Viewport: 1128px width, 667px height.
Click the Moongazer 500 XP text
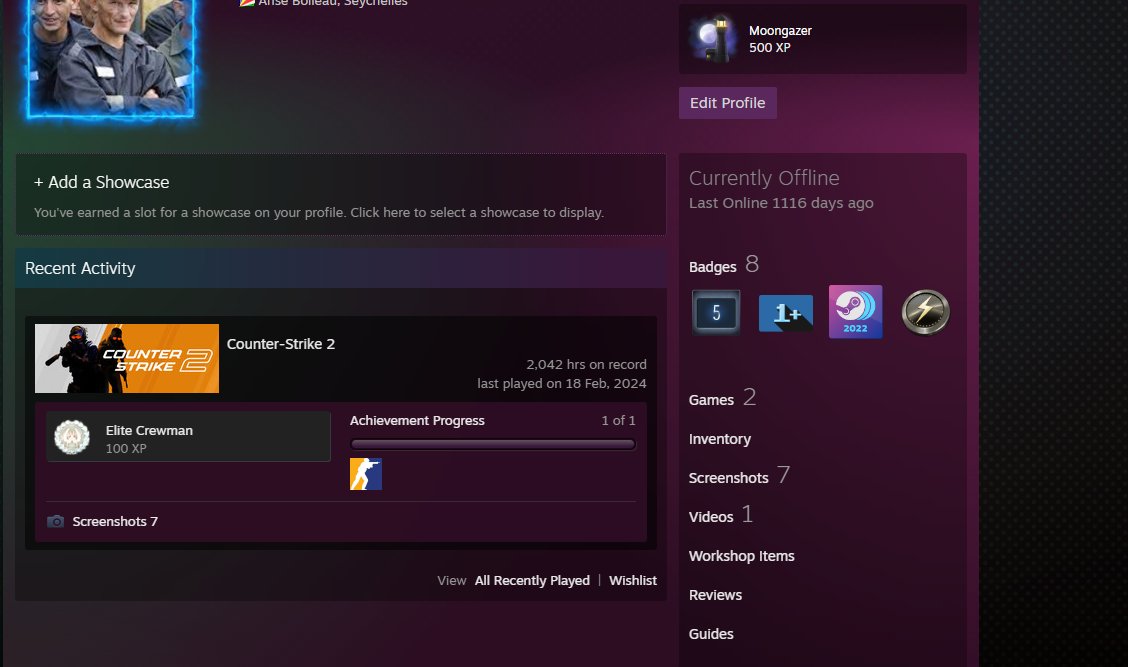780,39
